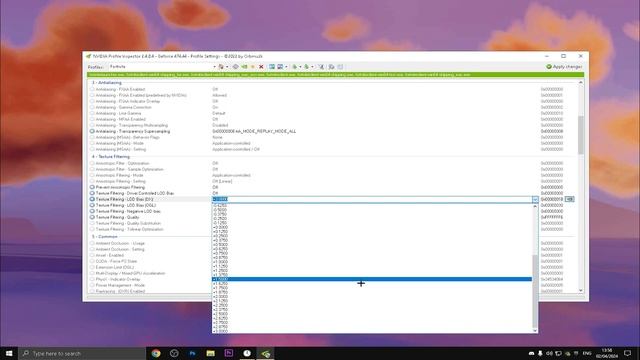Select Antialiasing - Gamma Correction row
Screen dimensions: 640x360
124,107
